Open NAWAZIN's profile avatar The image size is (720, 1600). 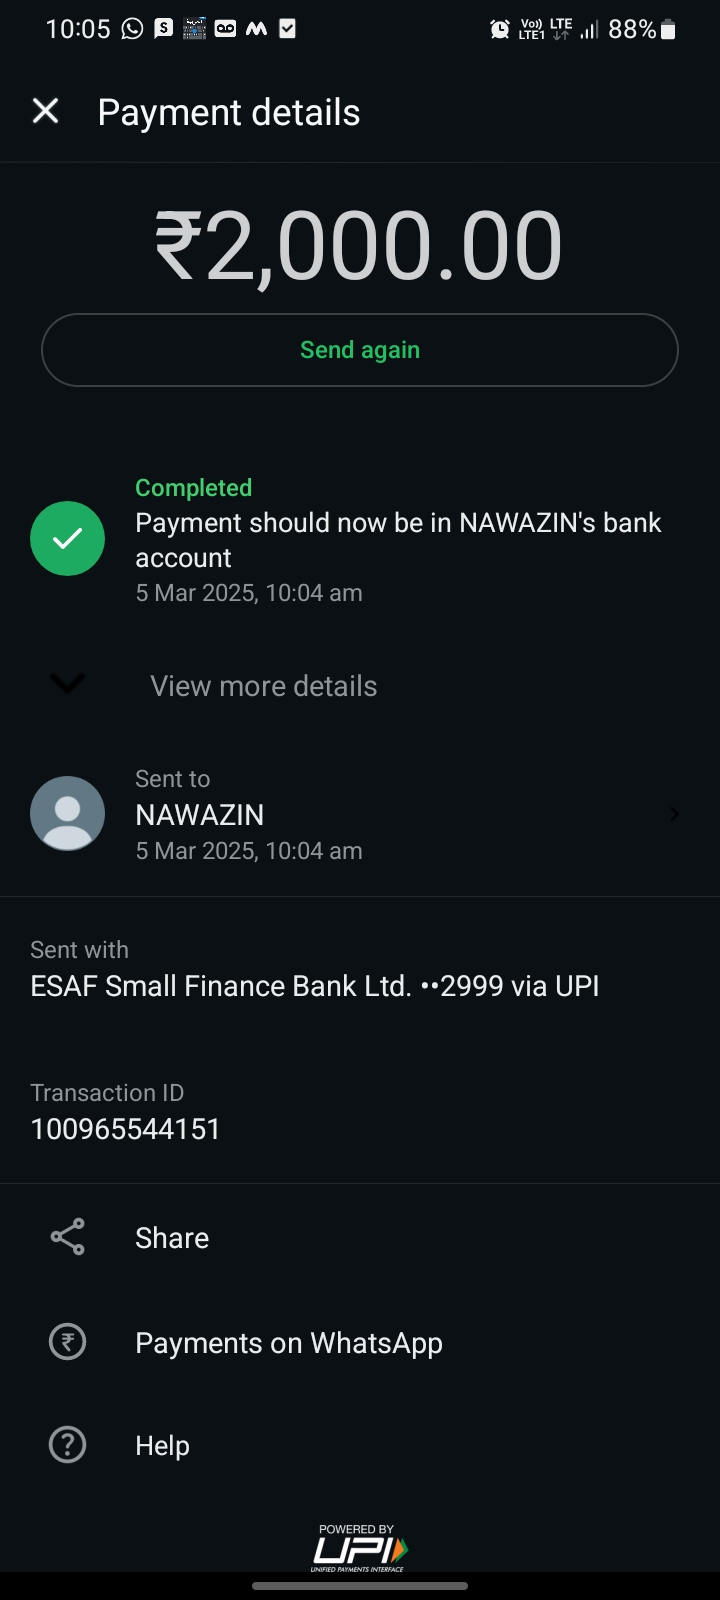pyautogui.click(x=67, y=814)
